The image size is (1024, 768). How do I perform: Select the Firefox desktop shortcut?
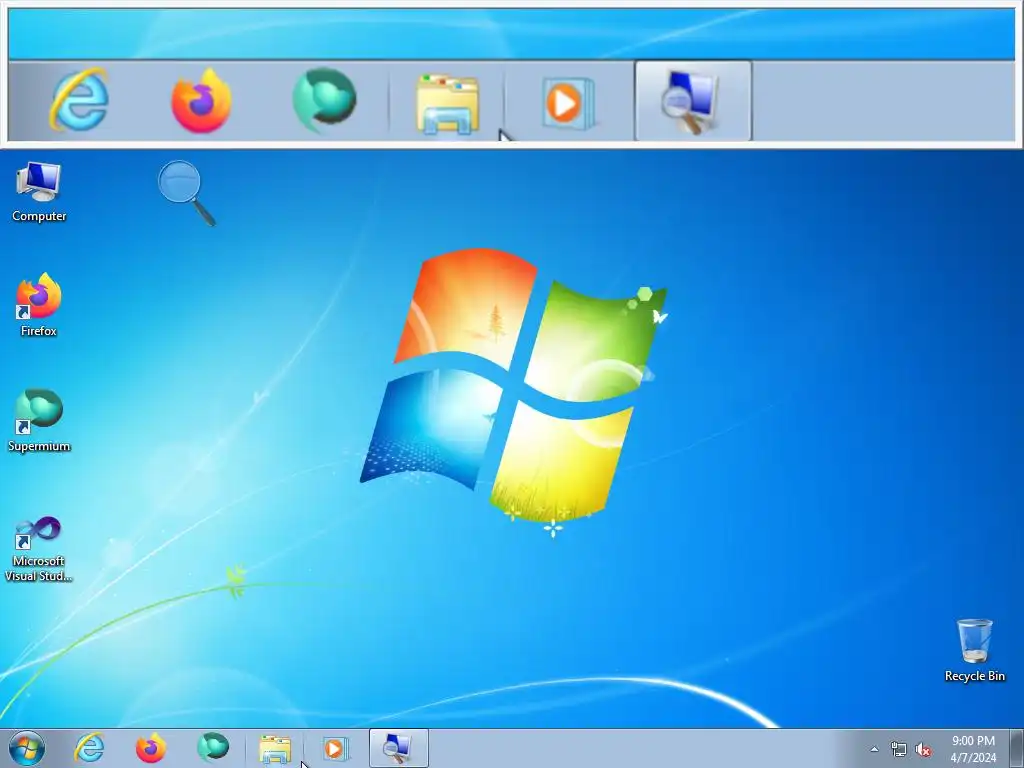point(39,305)
